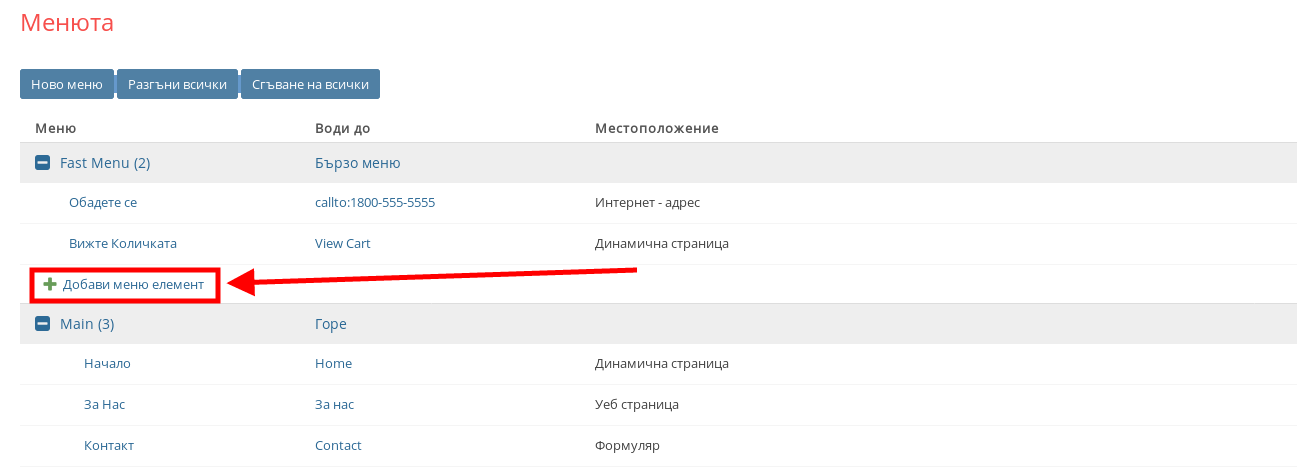
Task: Select the Начало menu item
Action: click(x=107, y=364)
